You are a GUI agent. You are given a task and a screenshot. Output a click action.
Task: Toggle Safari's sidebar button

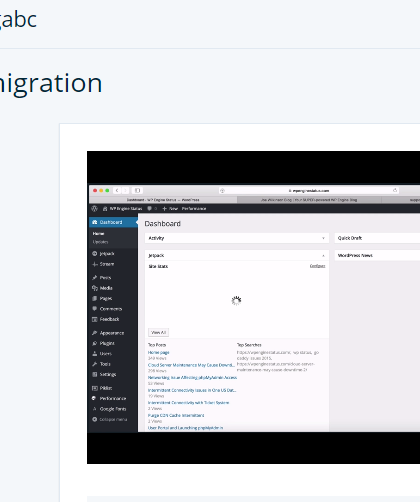tap(137, 190)
